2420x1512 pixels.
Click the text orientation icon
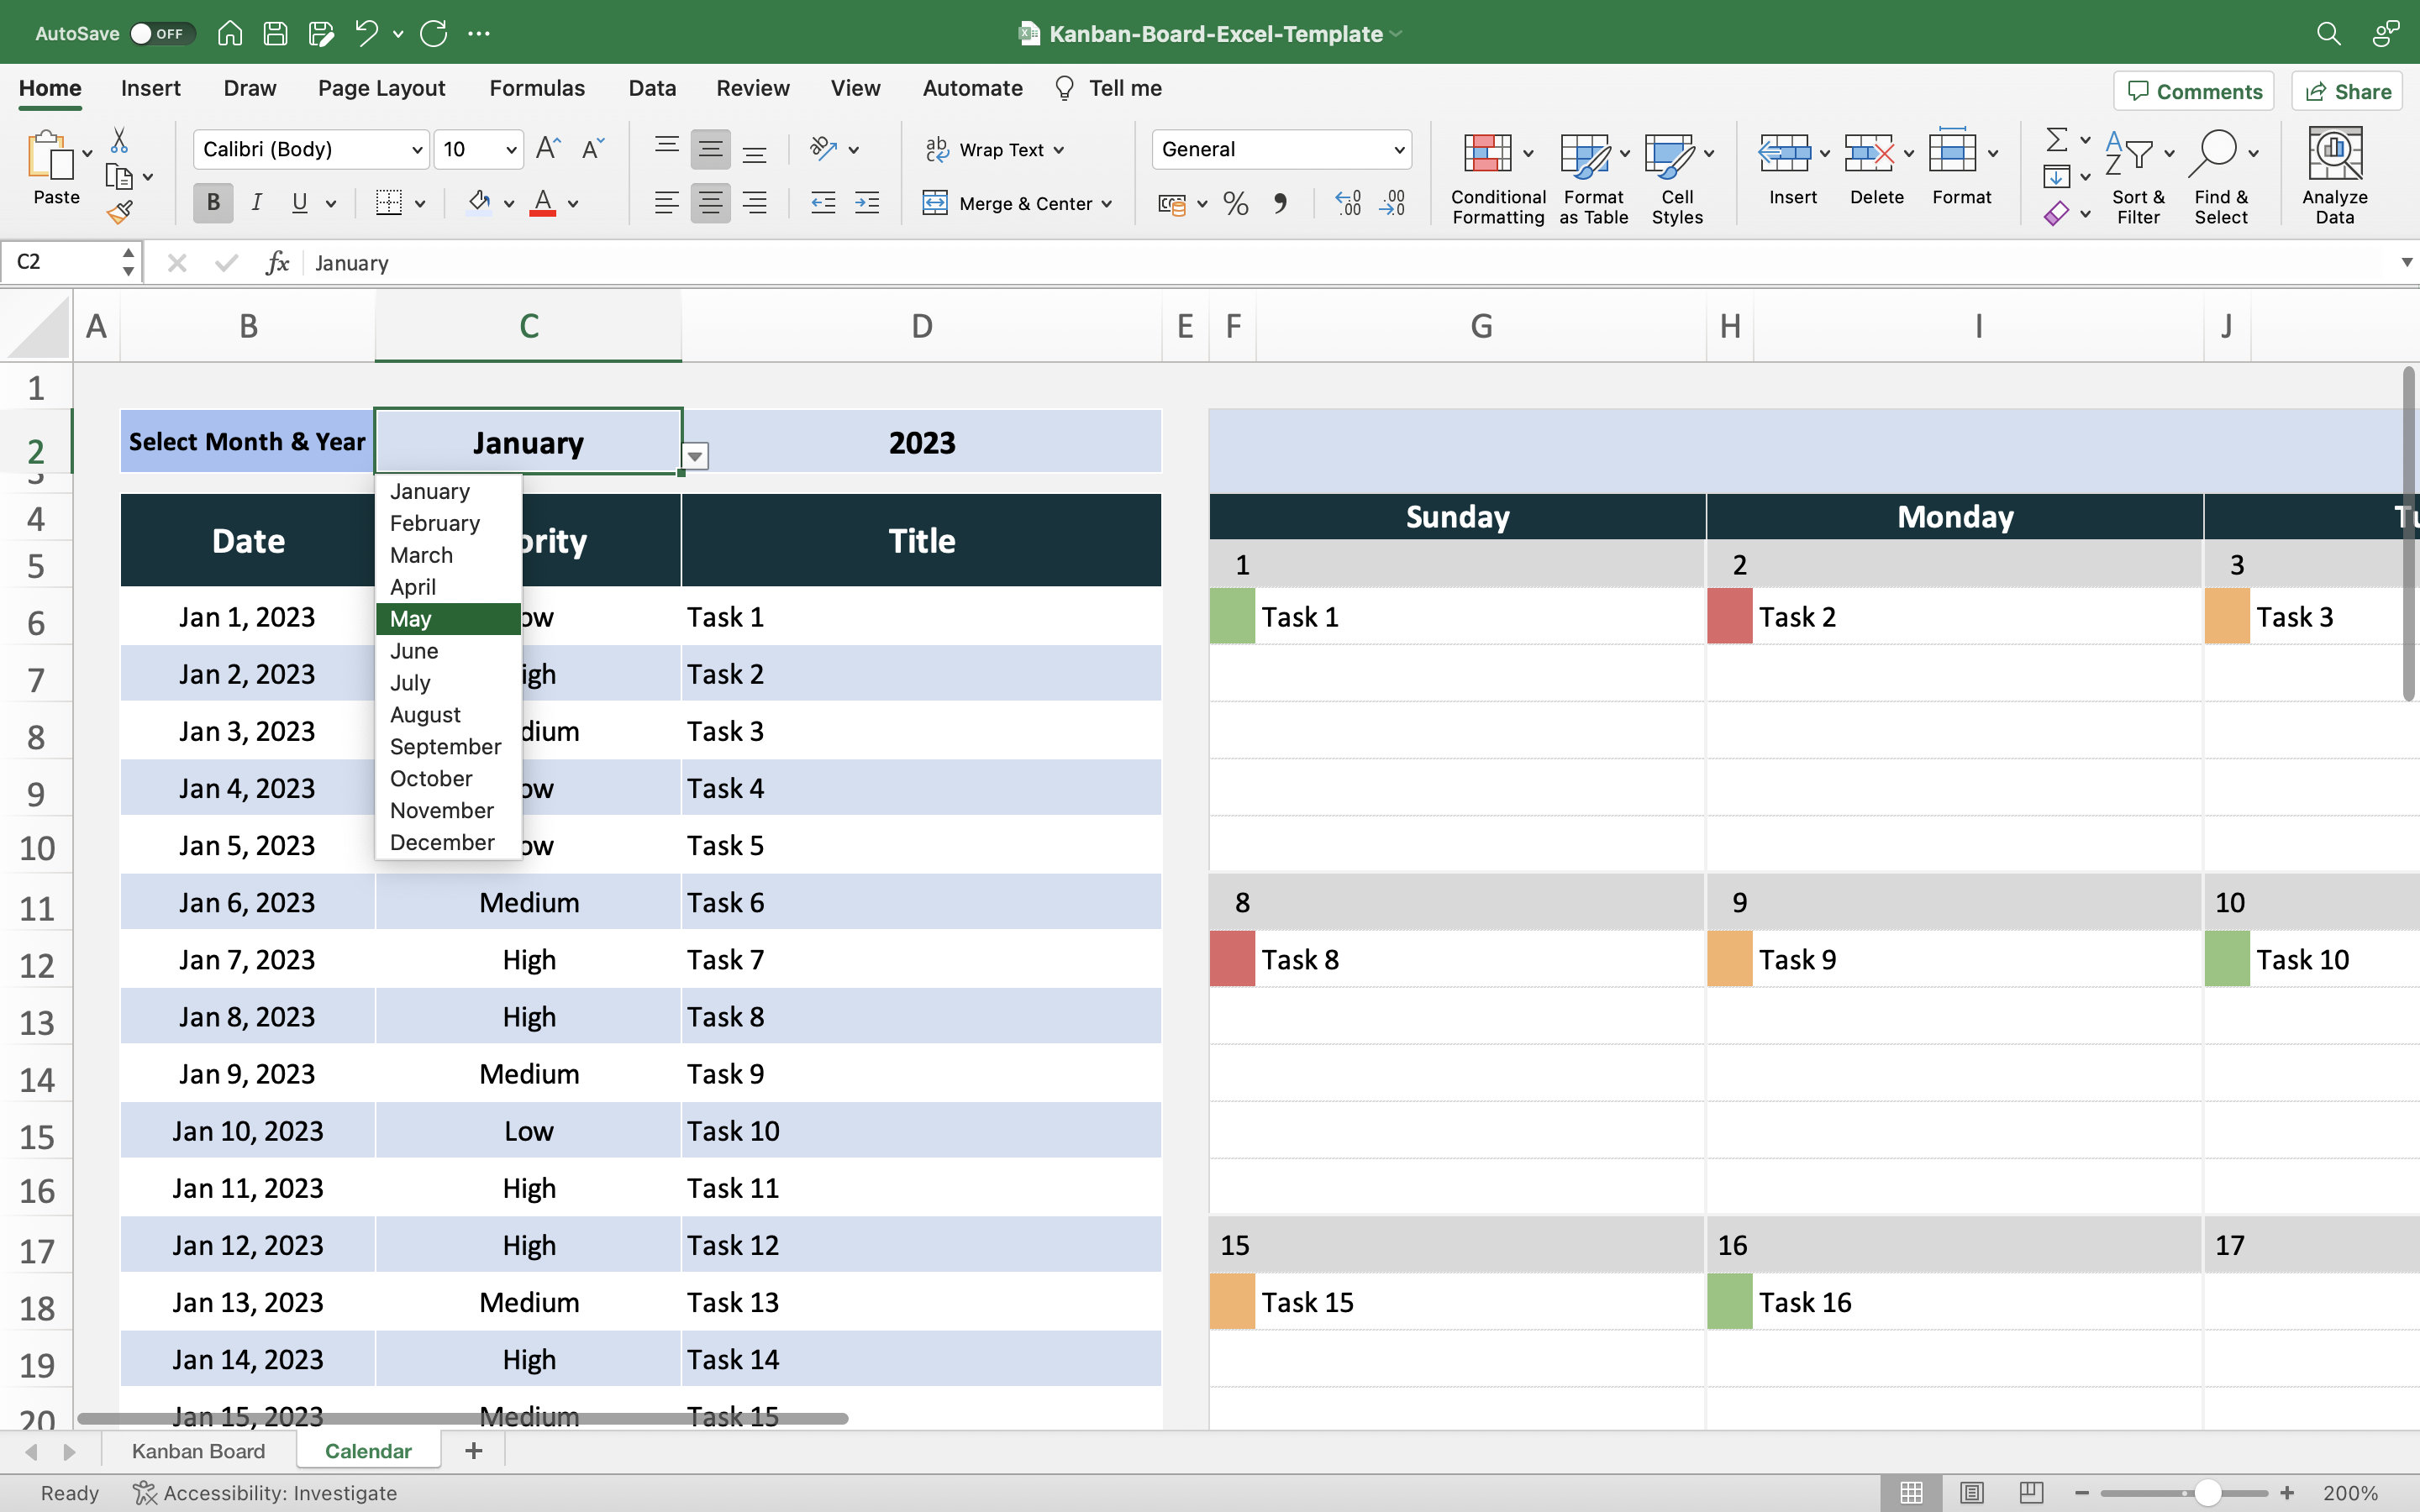point(823,149)
